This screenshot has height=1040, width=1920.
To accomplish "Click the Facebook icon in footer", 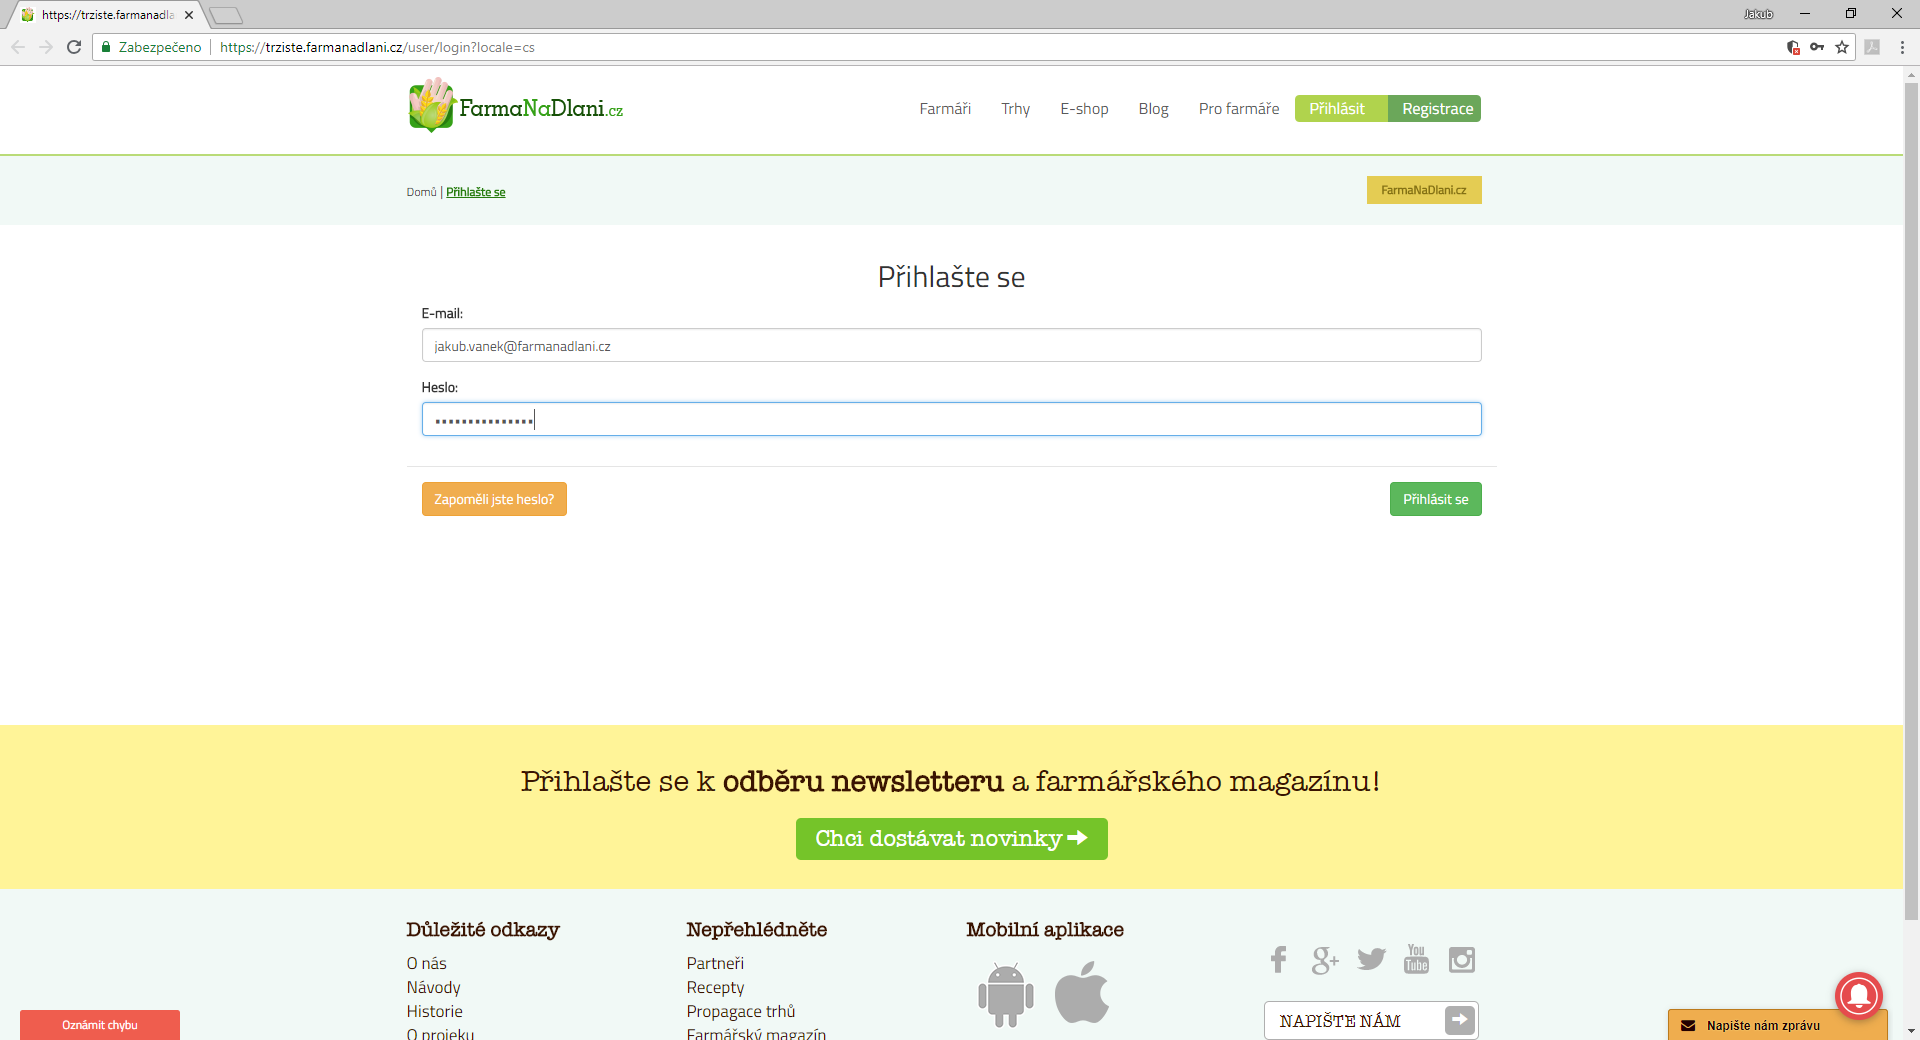I will point(1278,960).
